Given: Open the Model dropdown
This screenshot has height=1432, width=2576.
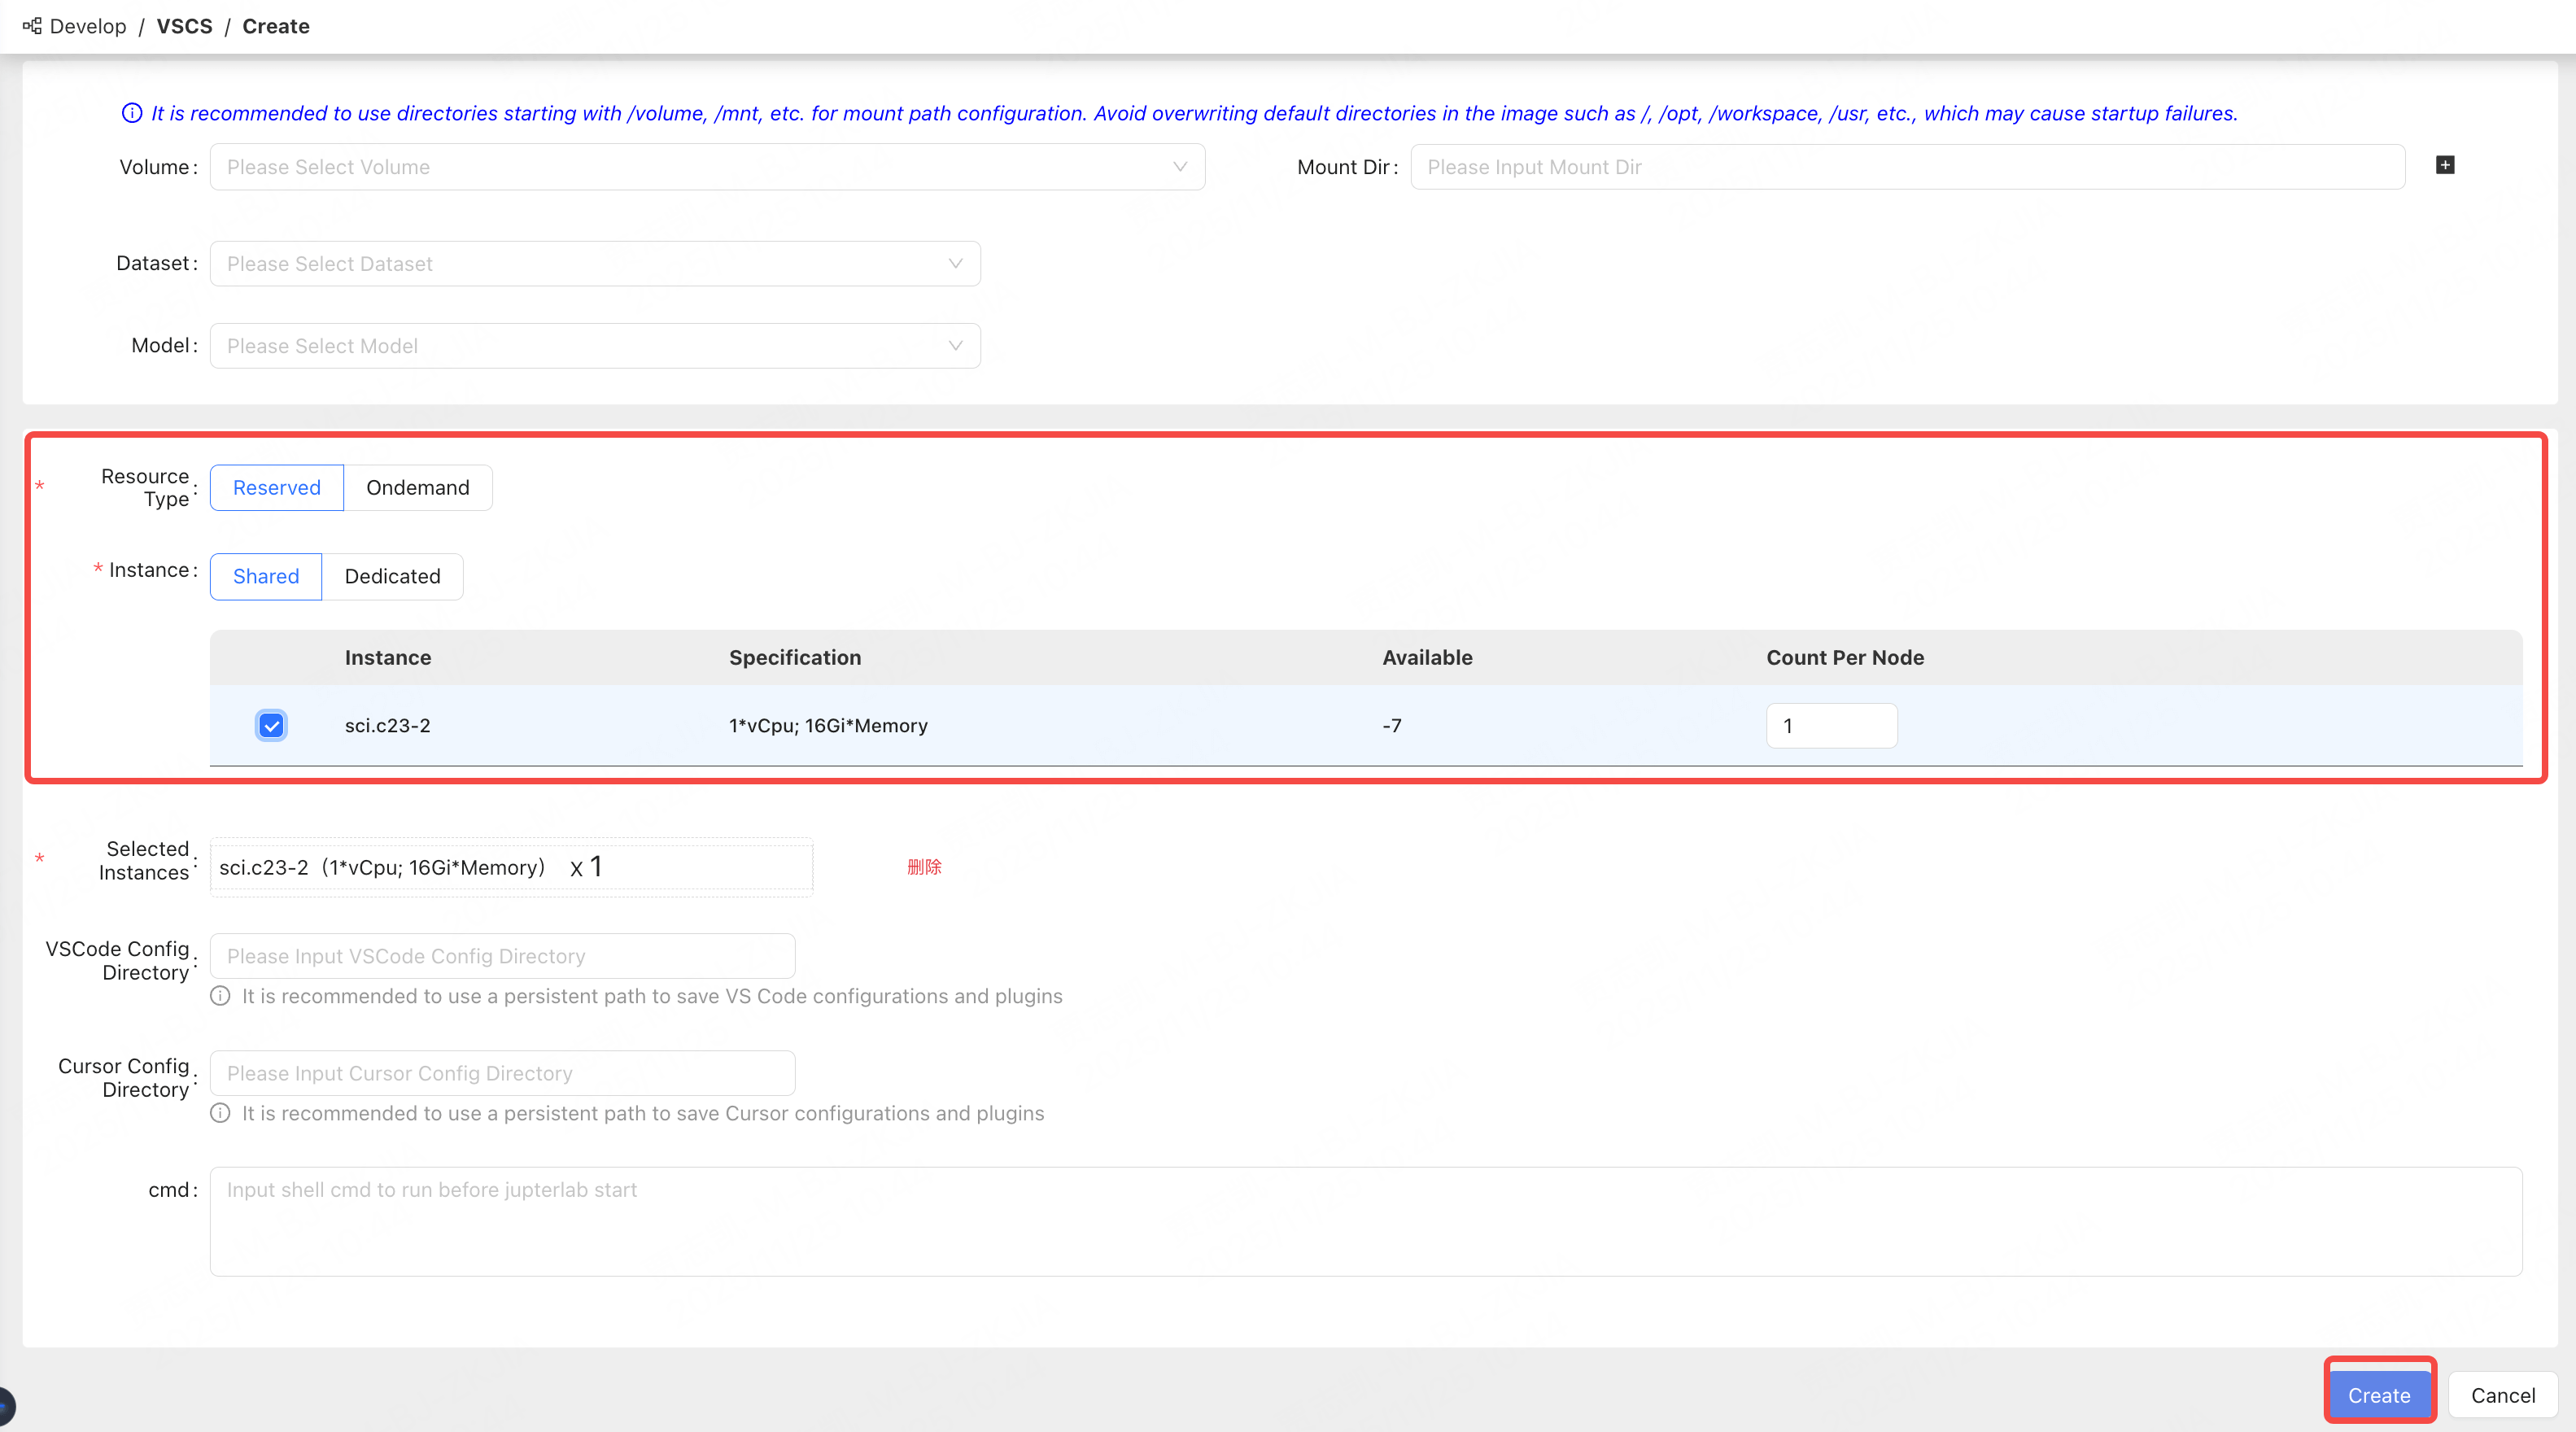Looking at the screenshot, I should pyautogui.click(x=595, y=346).
